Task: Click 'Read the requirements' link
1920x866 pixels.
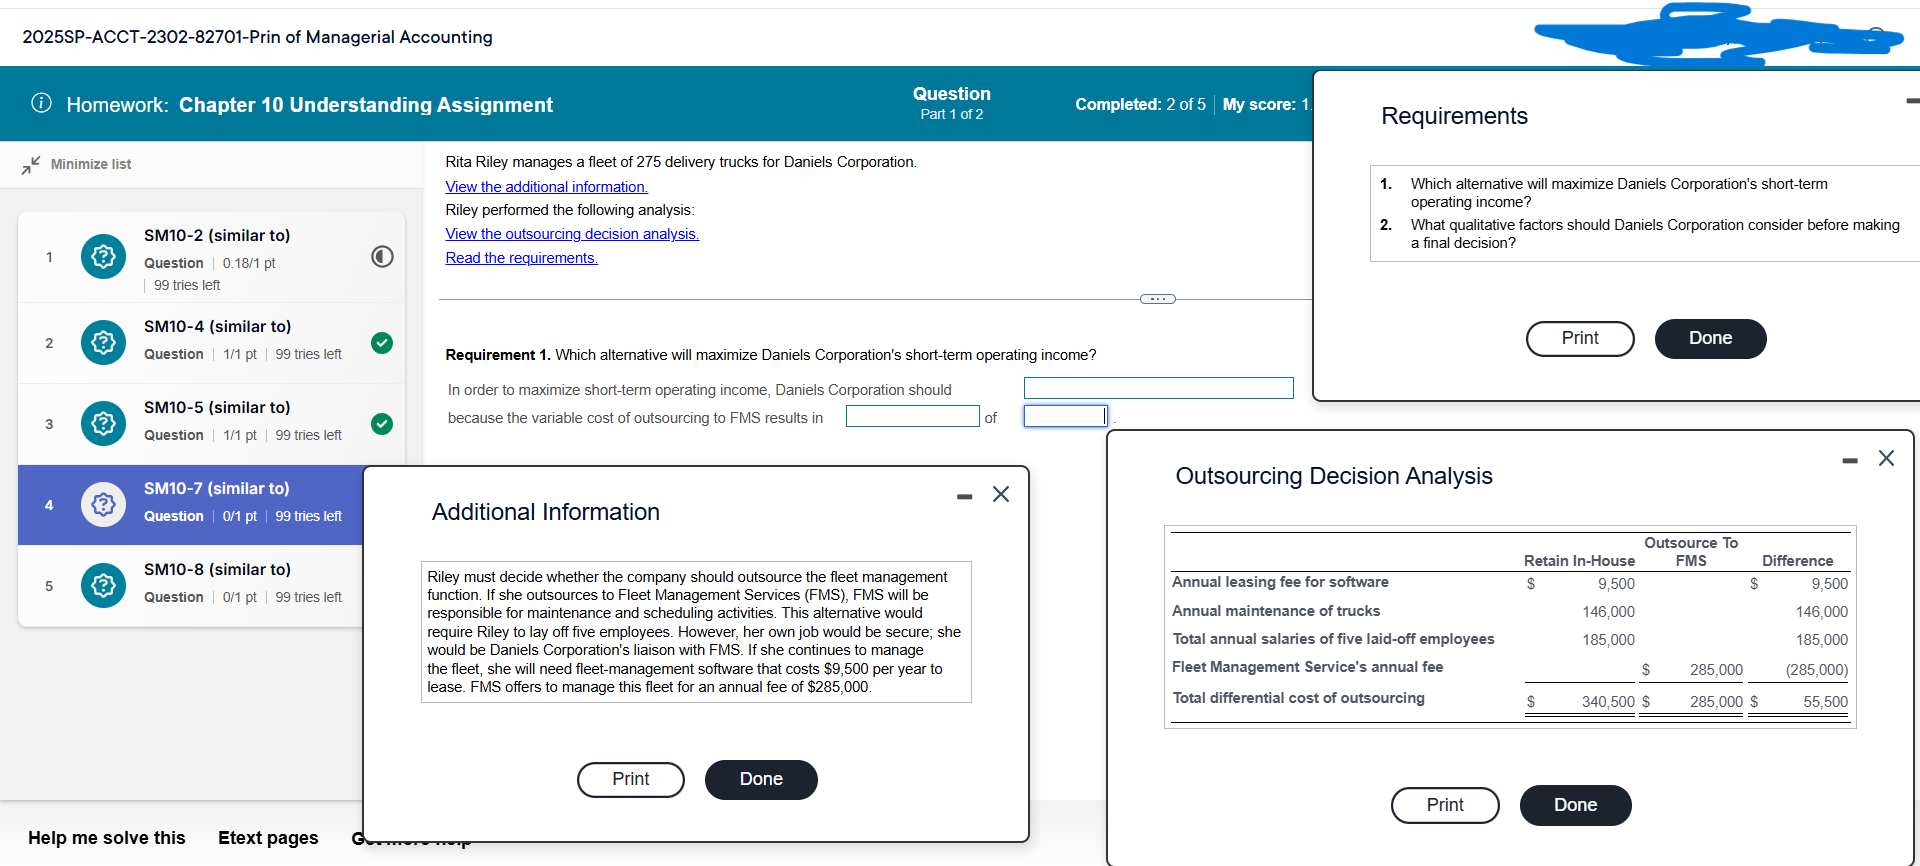Action: tap(522, 258)
